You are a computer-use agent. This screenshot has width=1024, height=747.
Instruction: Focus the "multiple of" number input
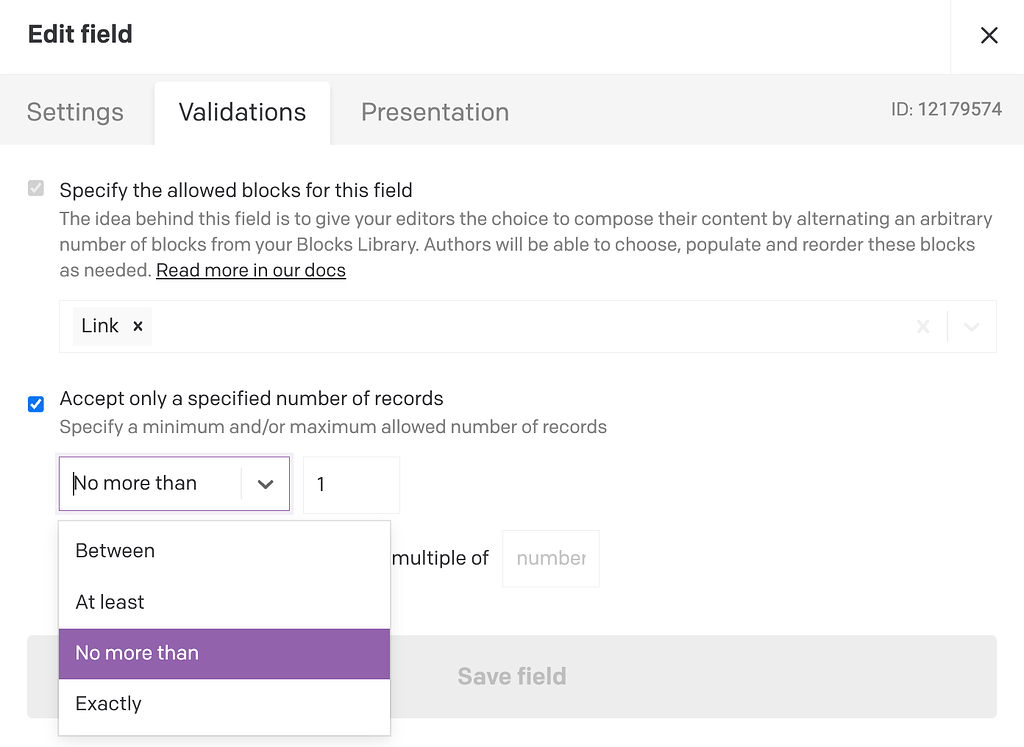click(550, 558)
